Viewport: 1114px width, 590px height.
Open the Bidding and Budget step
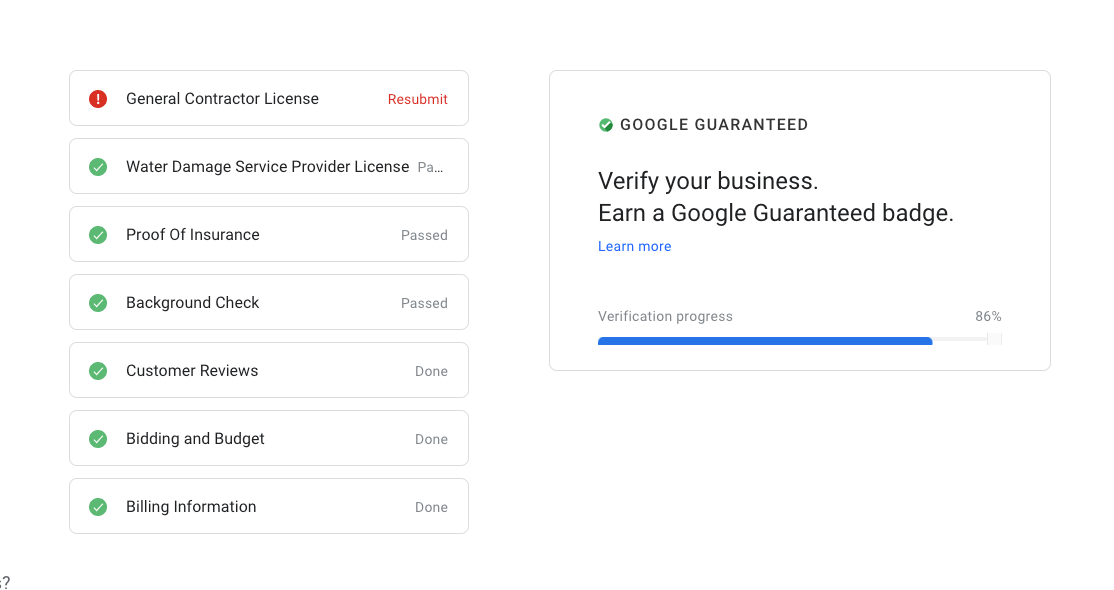(269, 438)
